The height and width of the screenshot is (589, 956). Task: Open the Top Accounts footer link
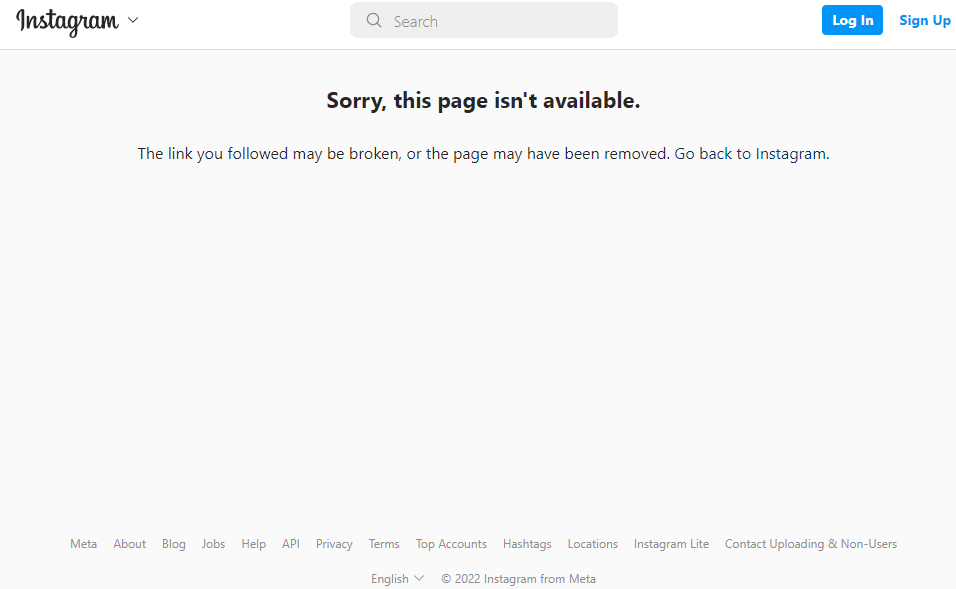click(x=451, y=544)
